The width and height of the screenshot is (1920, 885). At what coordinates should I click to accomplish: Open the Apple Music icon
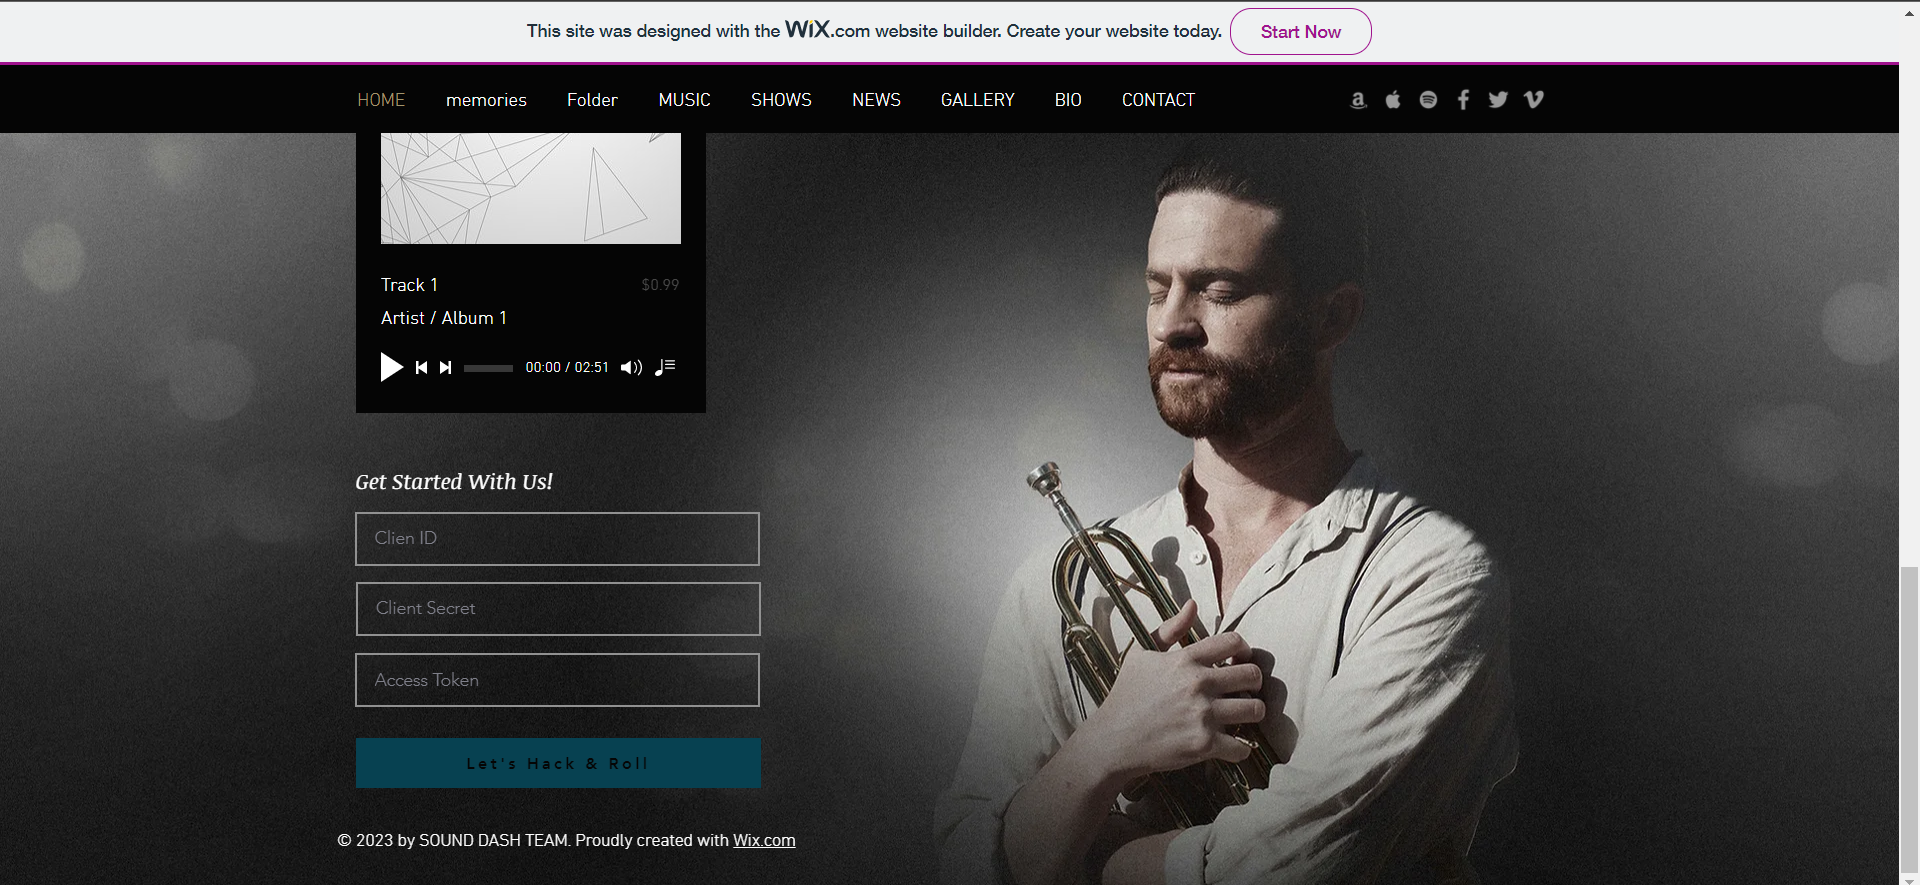tap(1393, 100)
